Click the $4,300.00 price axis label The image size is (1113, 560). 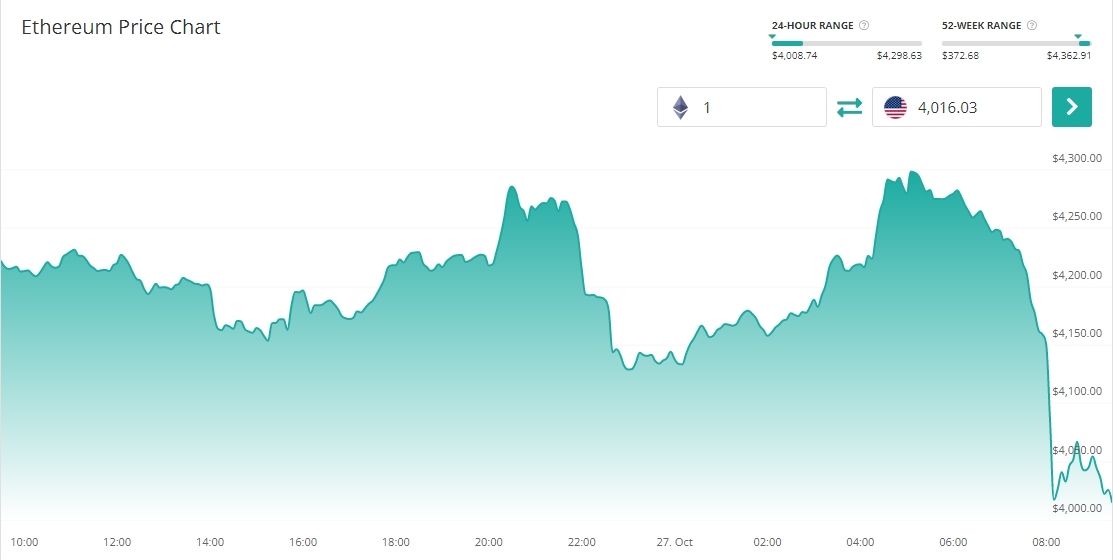tap(1076, 158)
